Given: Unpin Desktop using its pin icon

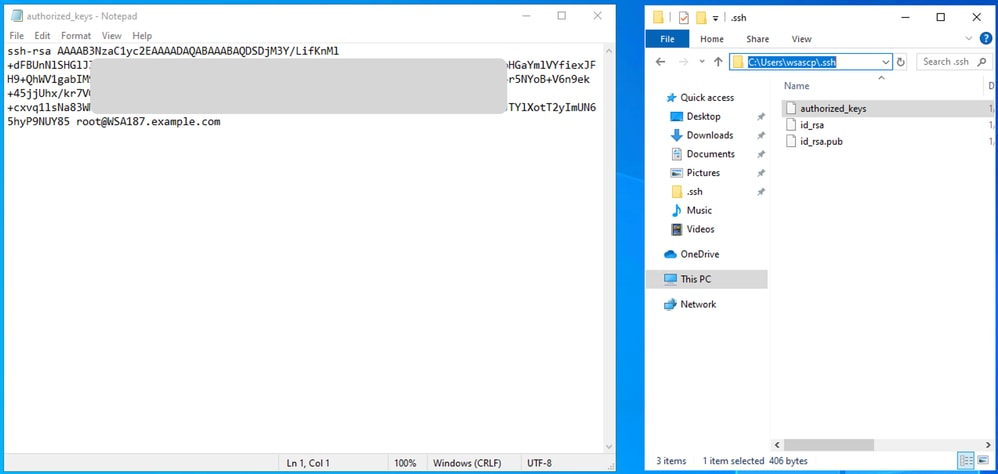Looking at the screenshot, I should click(760, 117).
